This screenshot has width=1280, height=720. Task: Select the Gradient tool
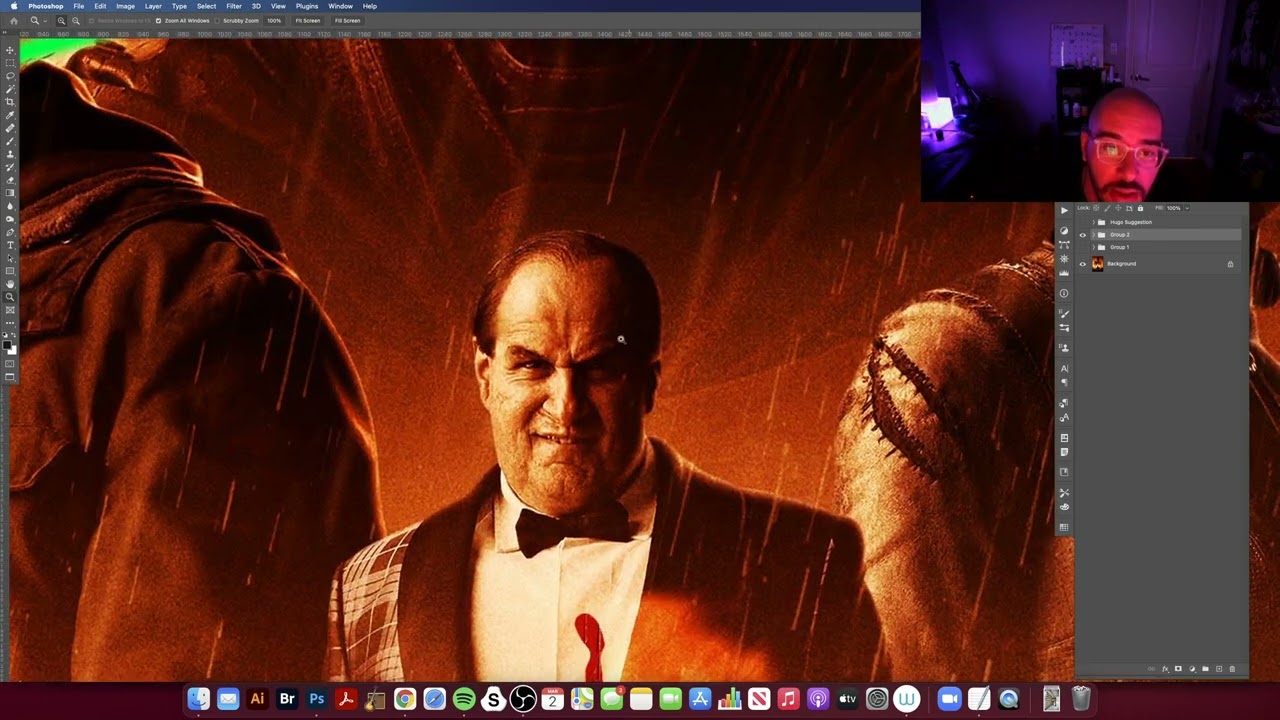[11, 192]
